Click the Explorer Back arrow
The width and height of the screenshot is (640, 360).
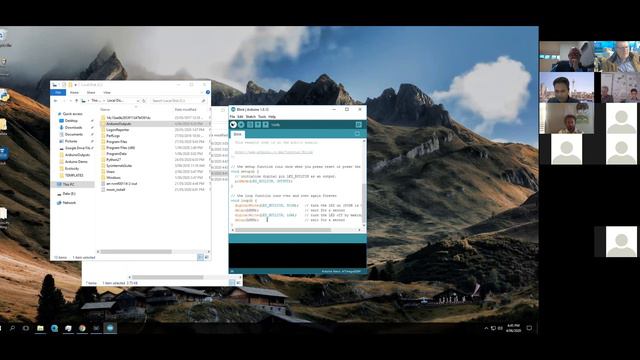click(x=56, y=100)
